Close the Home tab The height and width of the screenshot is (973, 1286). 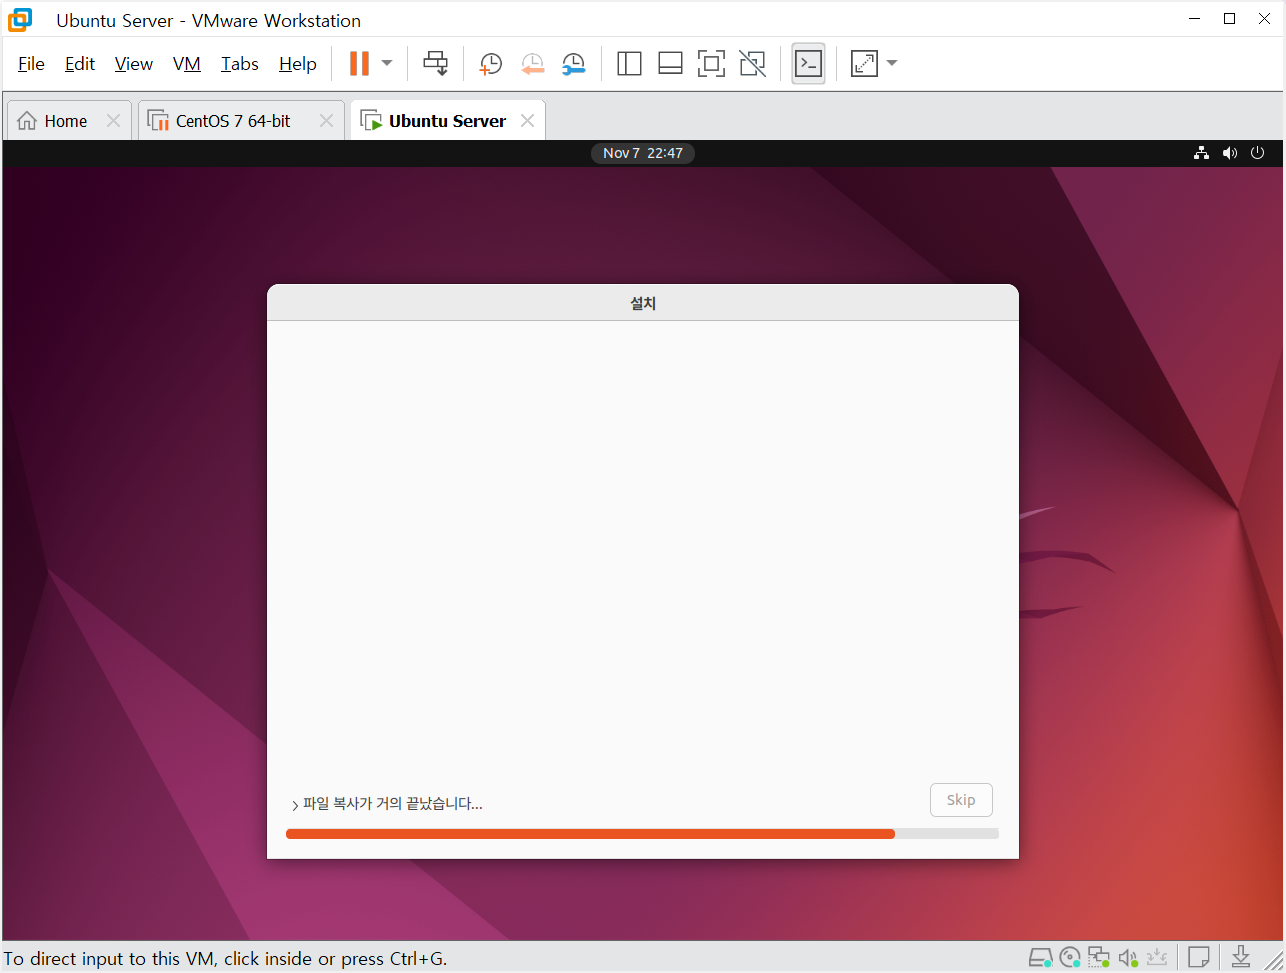113,121
